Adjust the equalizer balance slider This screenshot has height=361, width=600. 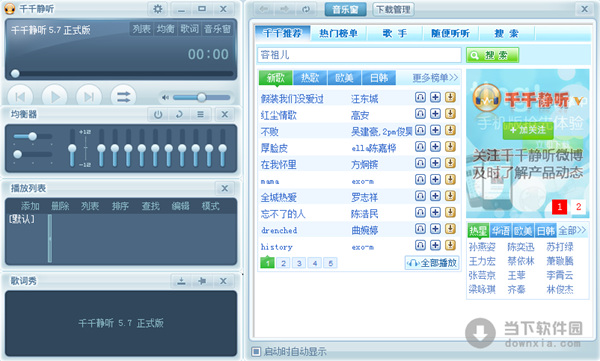(x=33, y=136)
